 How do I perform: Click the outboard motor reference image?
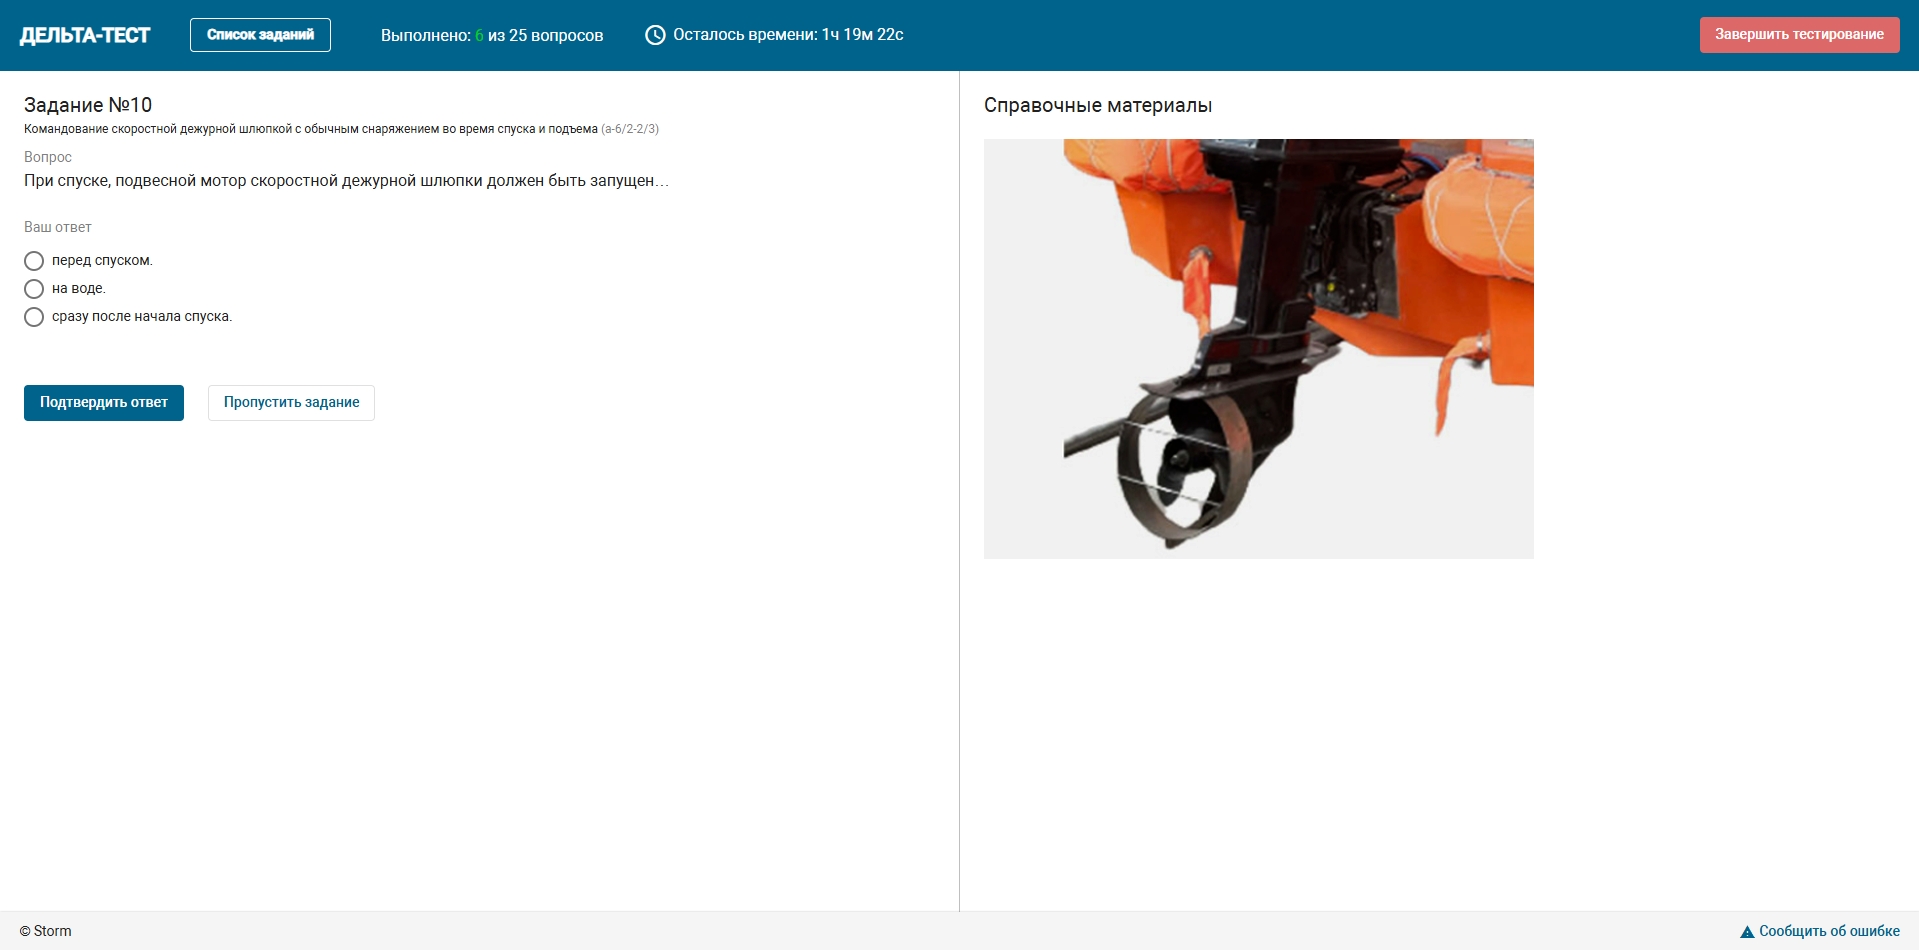click(x=1258, y=348)
